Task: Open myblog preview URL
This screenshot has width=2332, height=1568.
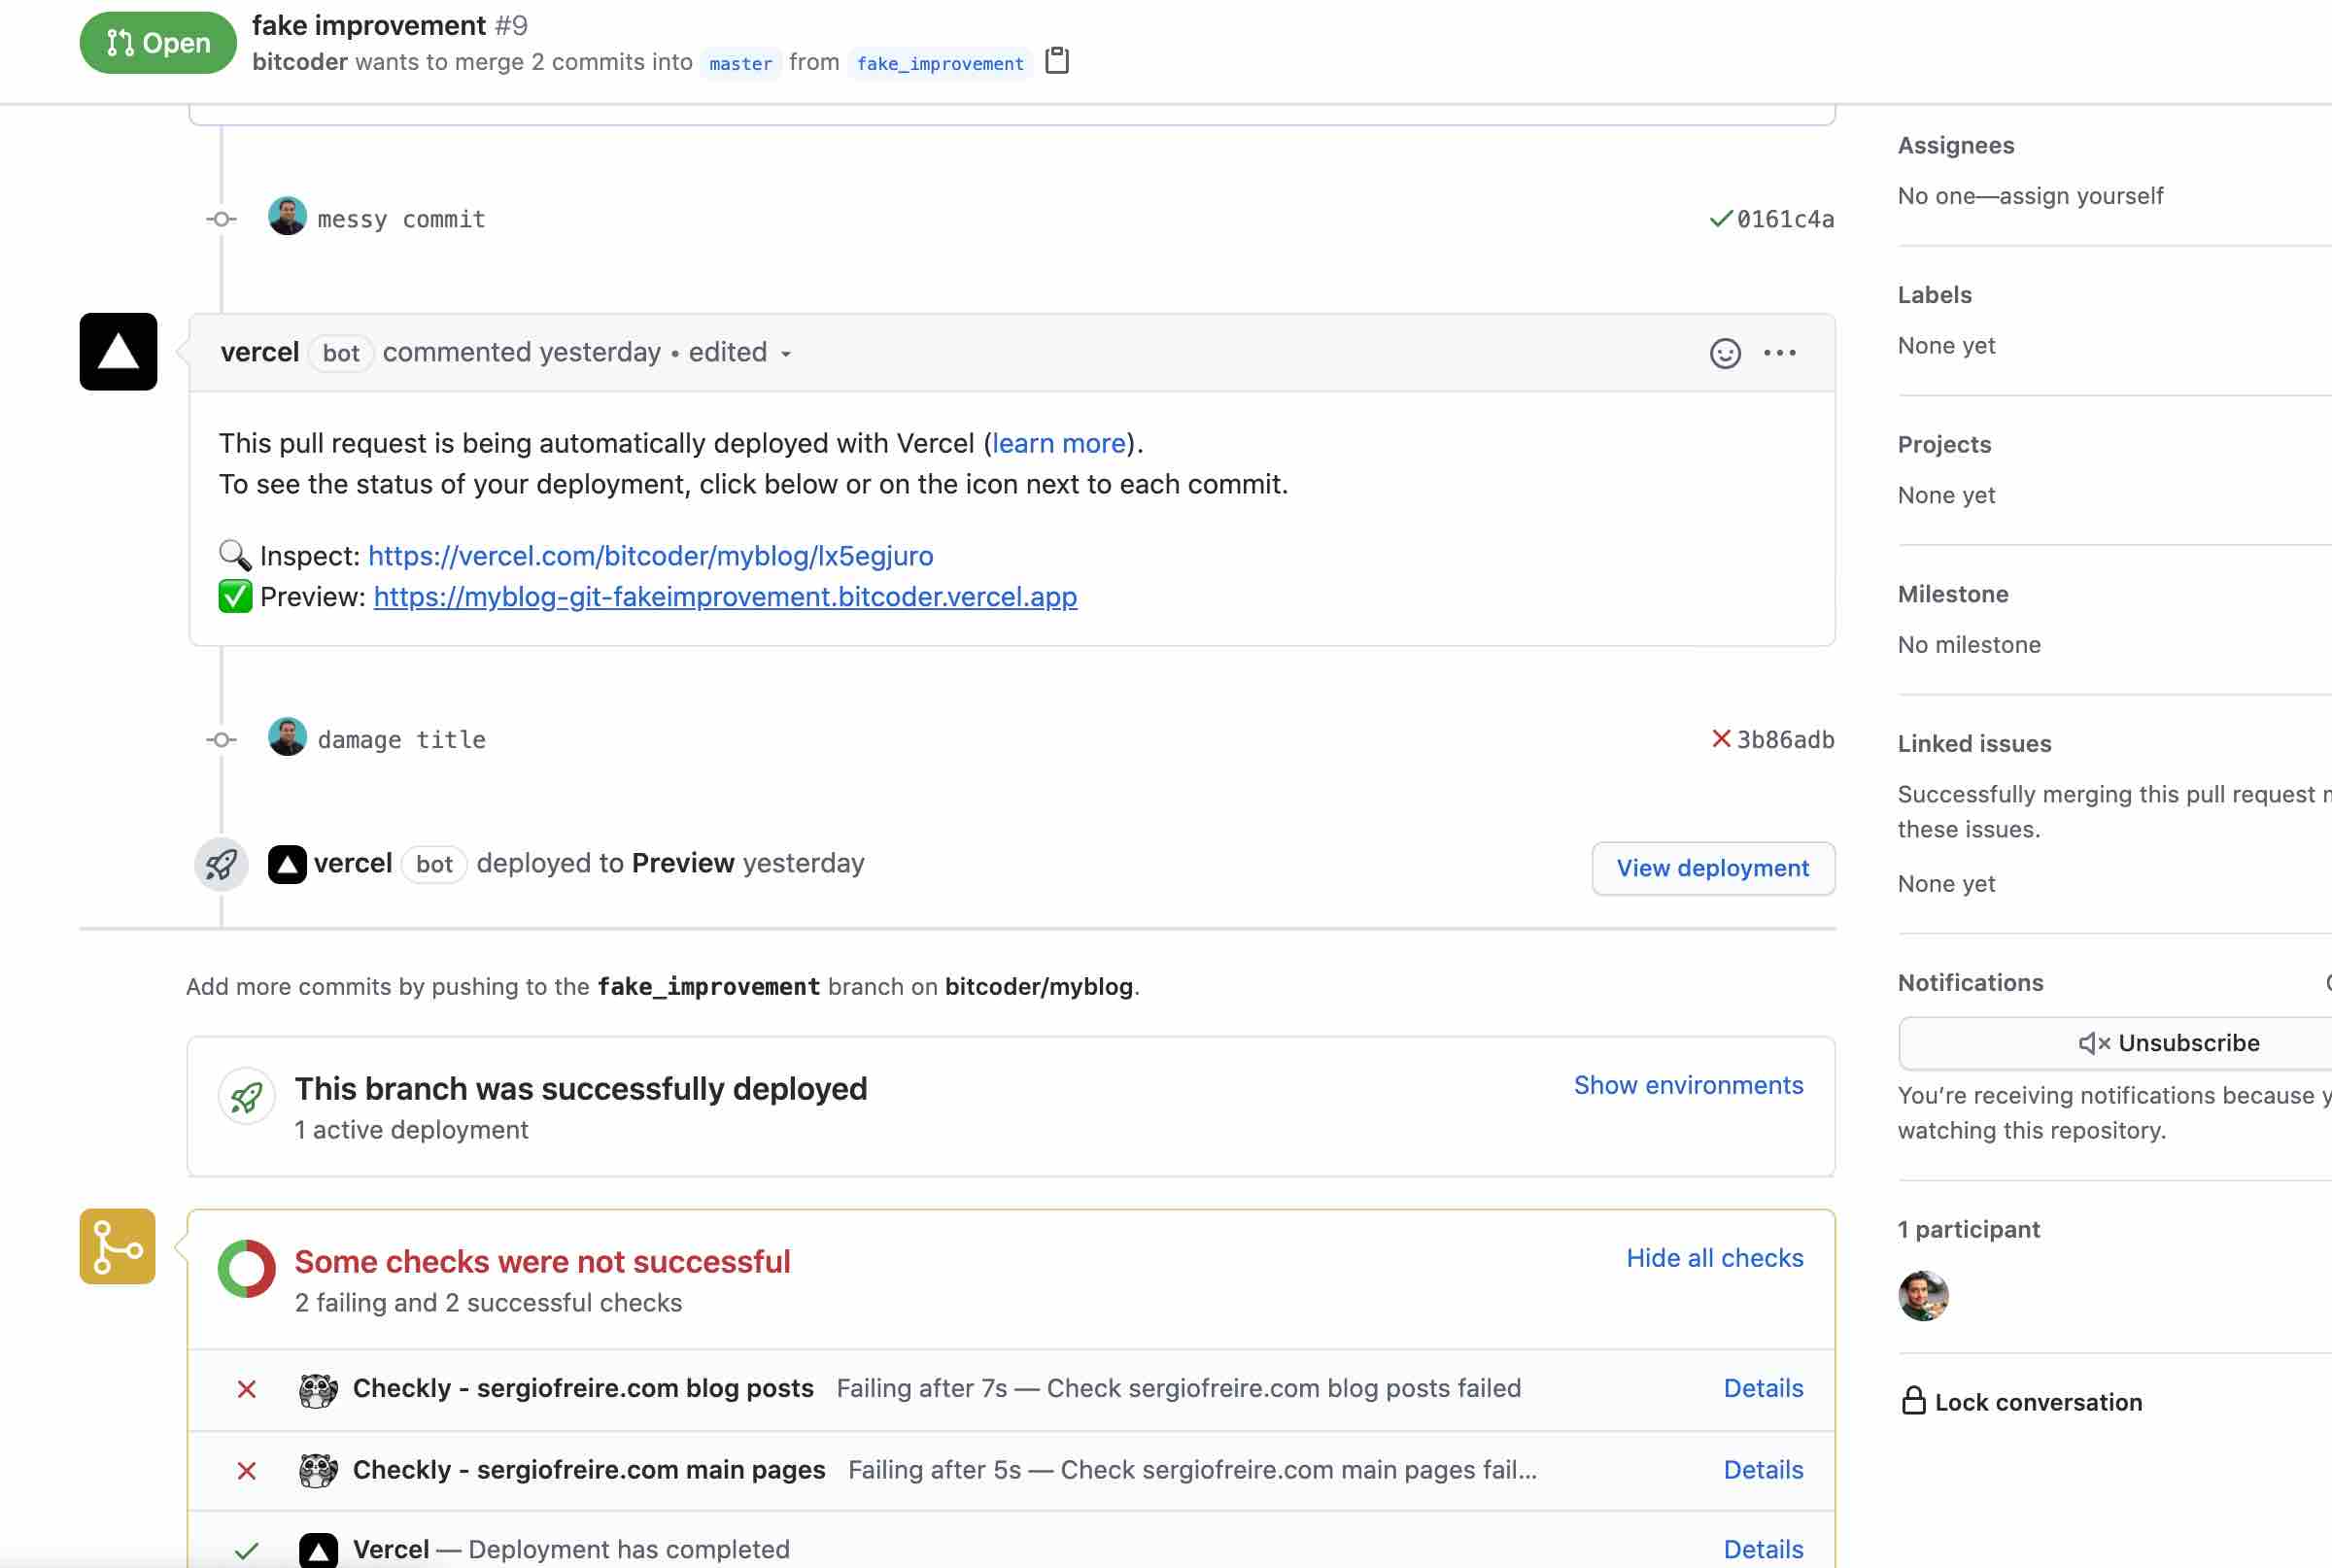Action: [725, 597]
